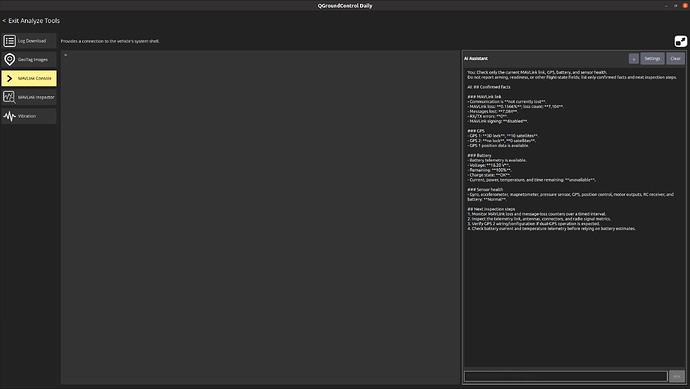Open the MAVLink Inspector page

(29, 97)
